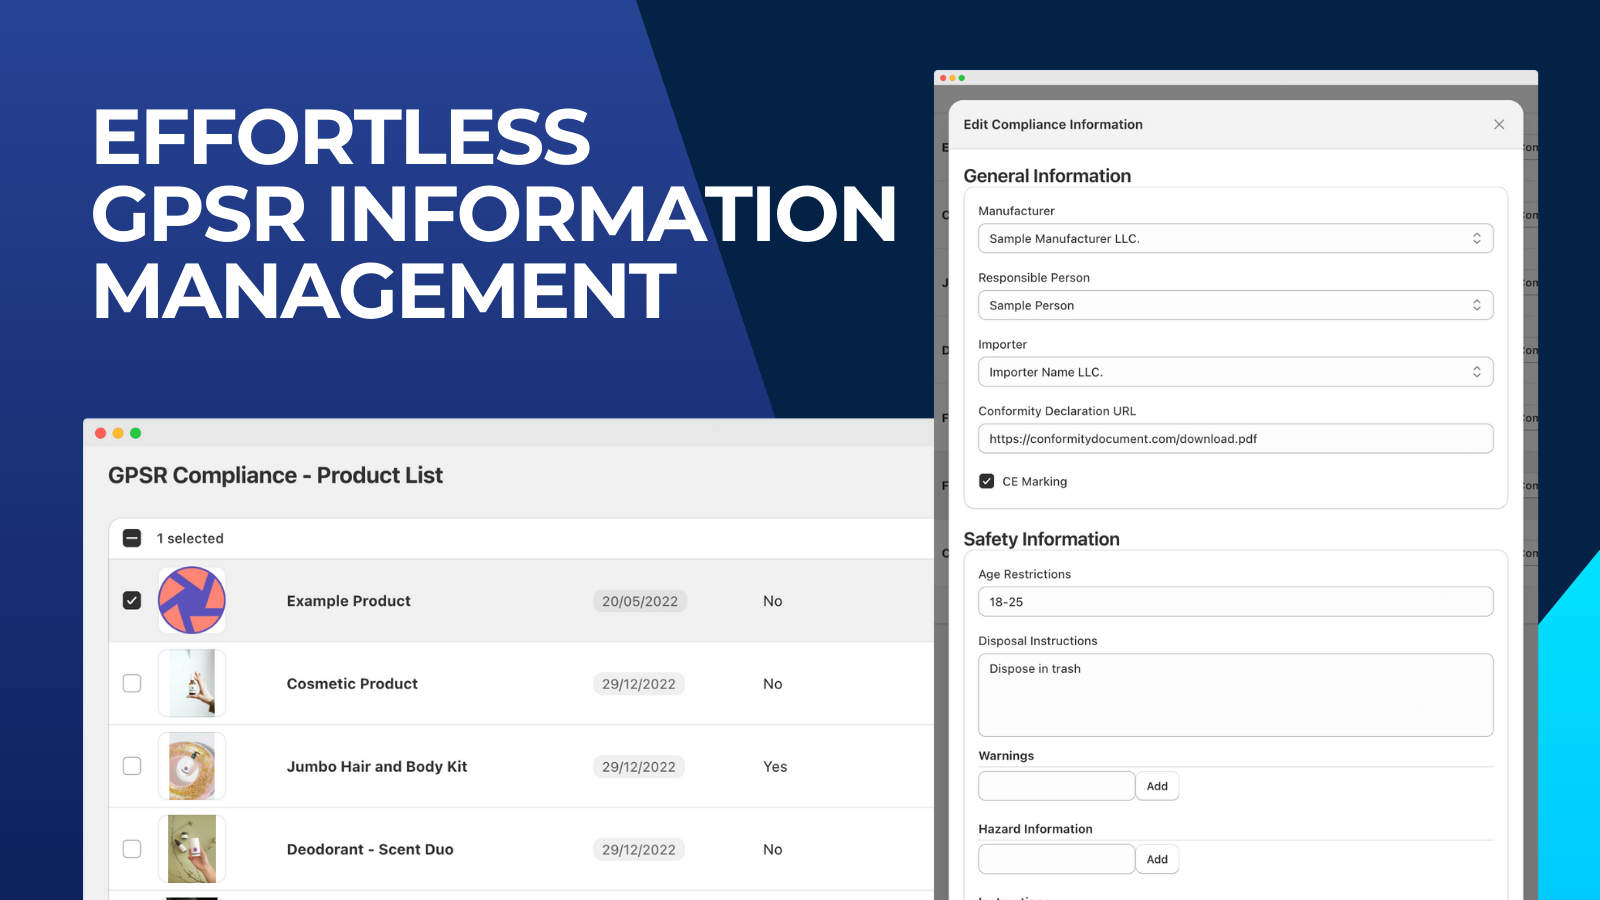Click inside the Disposal Instructions text area
Image resolution: width=1600 pixels, height=900 pixels.
coord(1236,695)
